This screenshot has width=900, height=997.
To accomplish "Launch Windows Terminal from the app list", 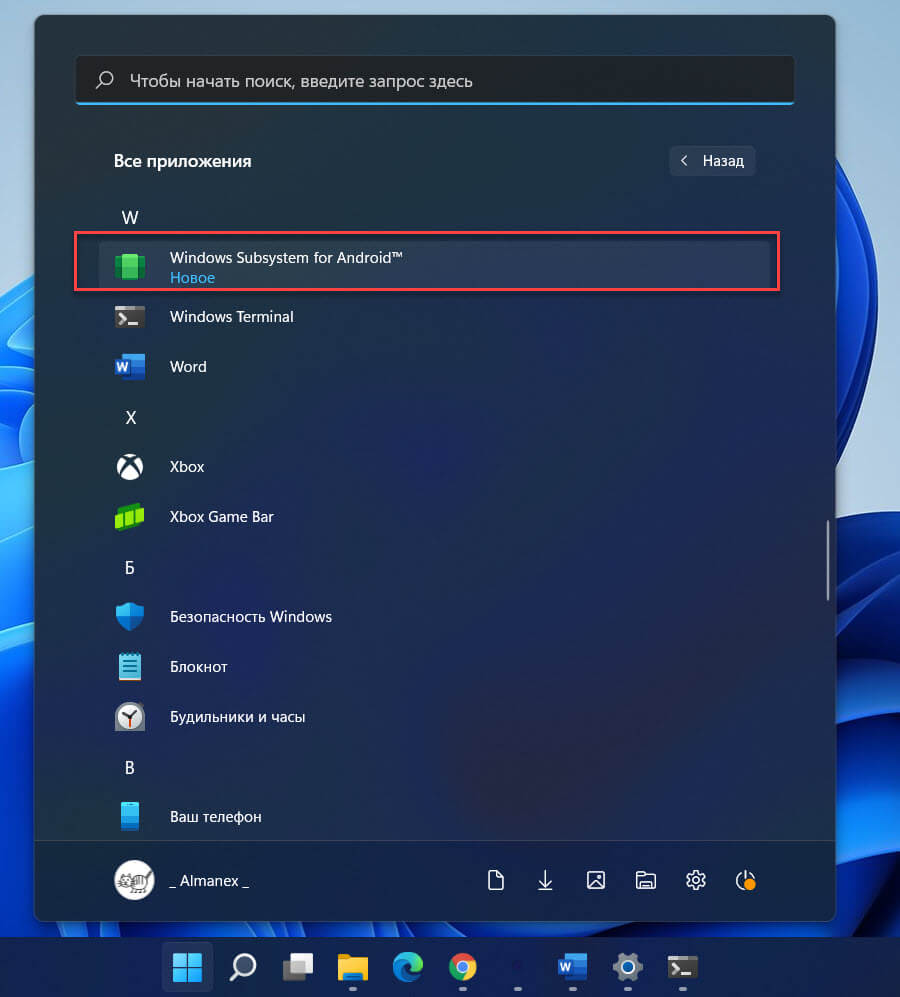I will [434, 317].
